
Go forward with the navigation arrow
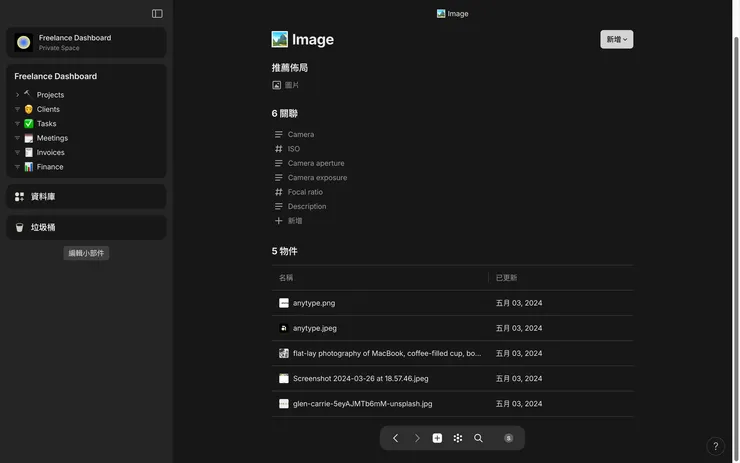417,438
